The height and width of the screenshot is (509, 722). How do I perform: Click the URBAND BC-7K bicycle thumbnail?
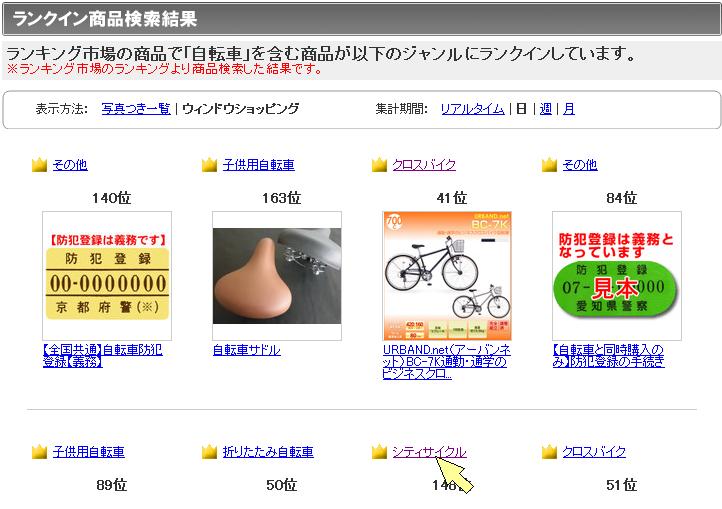(447, 276)
